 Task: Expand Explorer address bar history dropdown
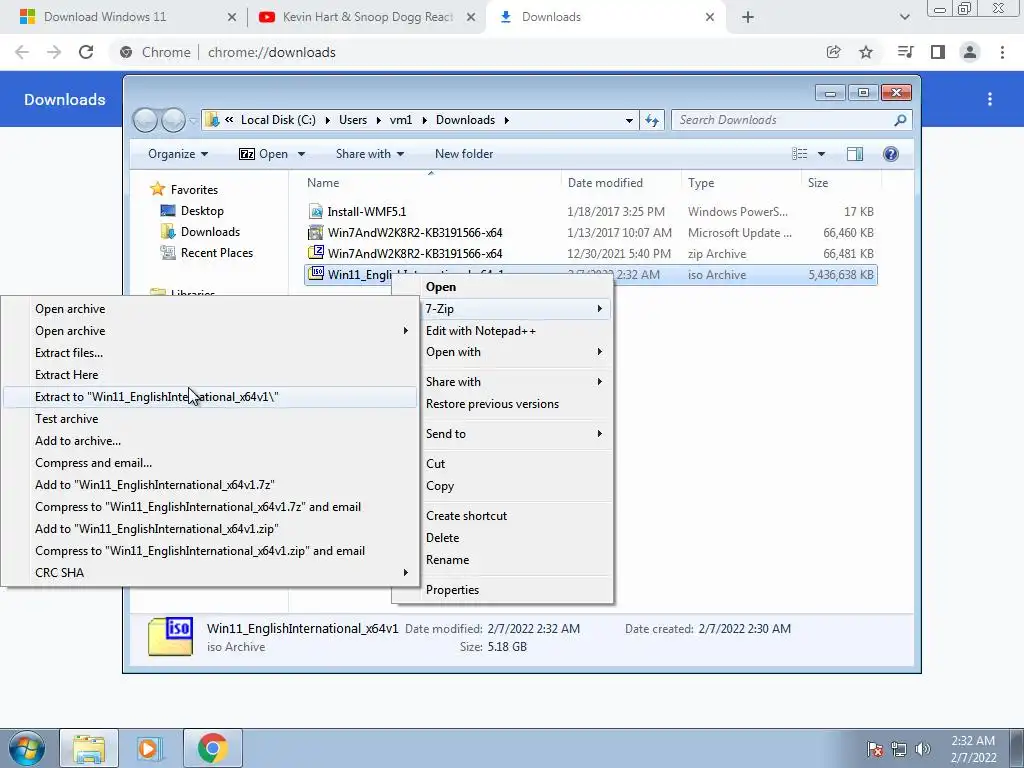pyautogui.click(x=629, y=120)
